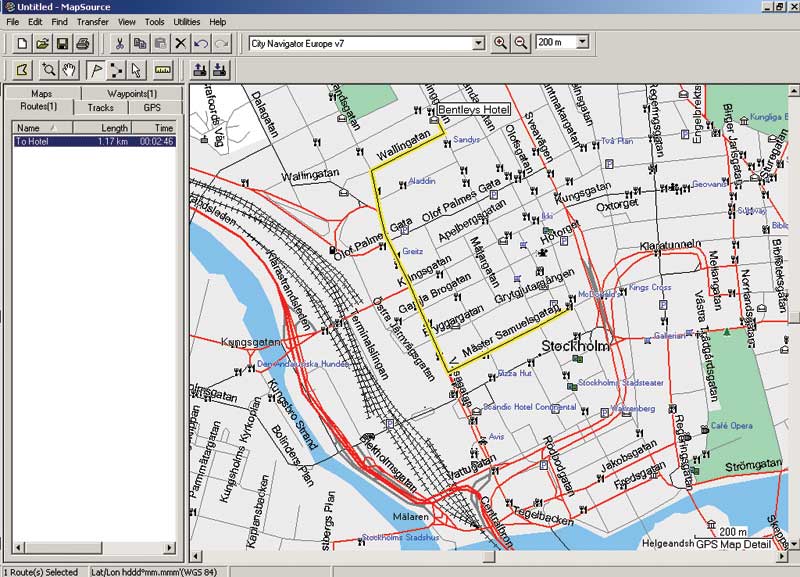
Task: Open the Help menu
Action: coord(217,22)
